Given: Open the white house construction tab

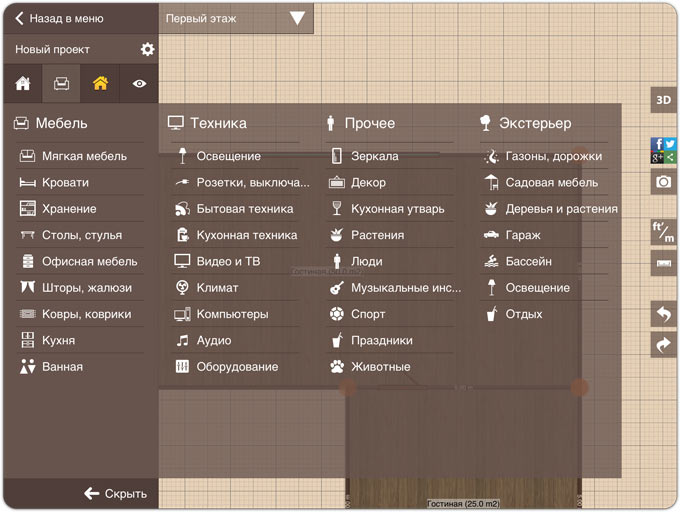Looking at the screenshot, I should (x=22, y=84).
